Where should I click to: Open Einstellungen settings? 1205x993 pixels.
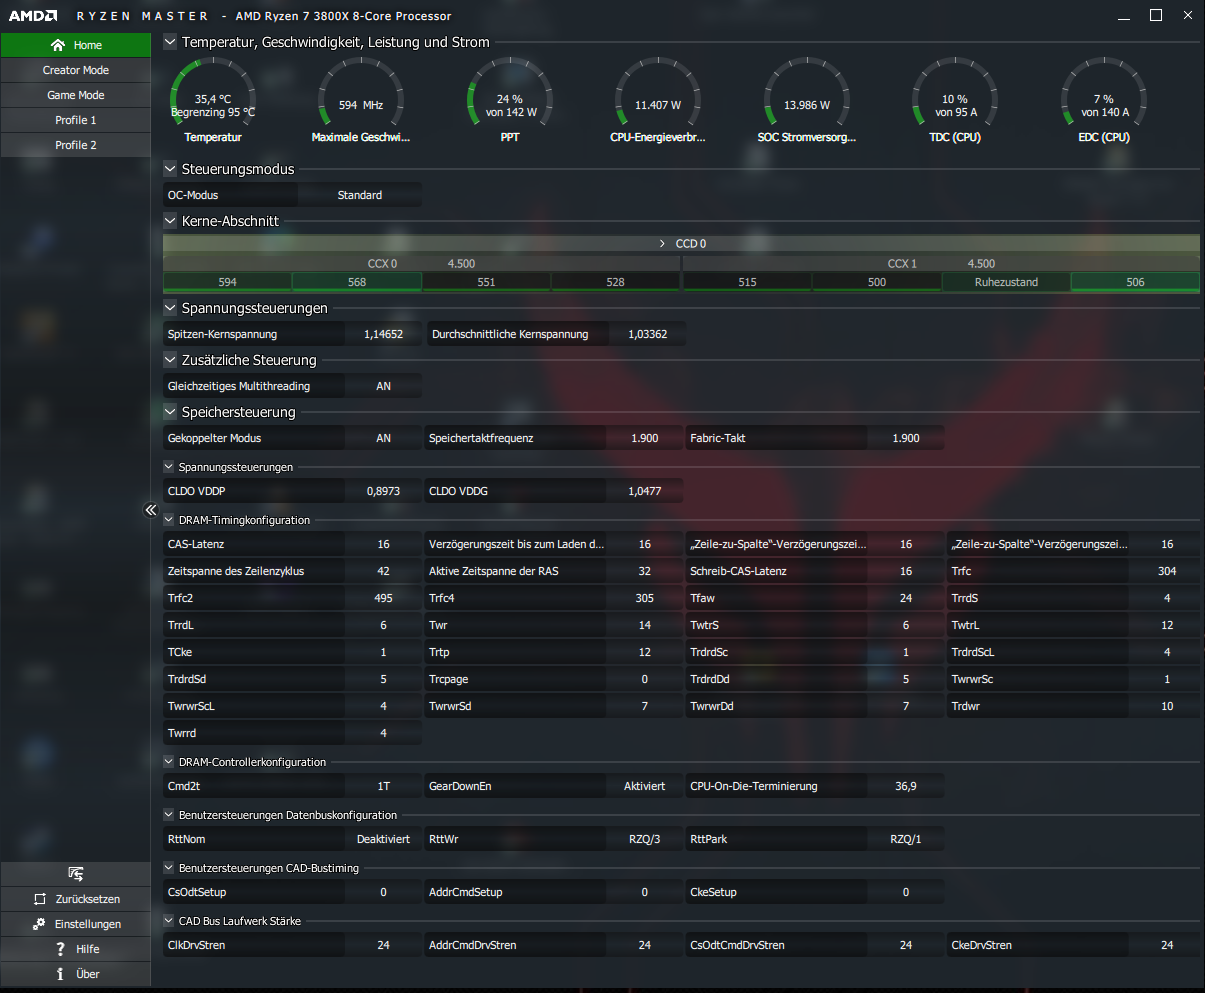point(75,924)
